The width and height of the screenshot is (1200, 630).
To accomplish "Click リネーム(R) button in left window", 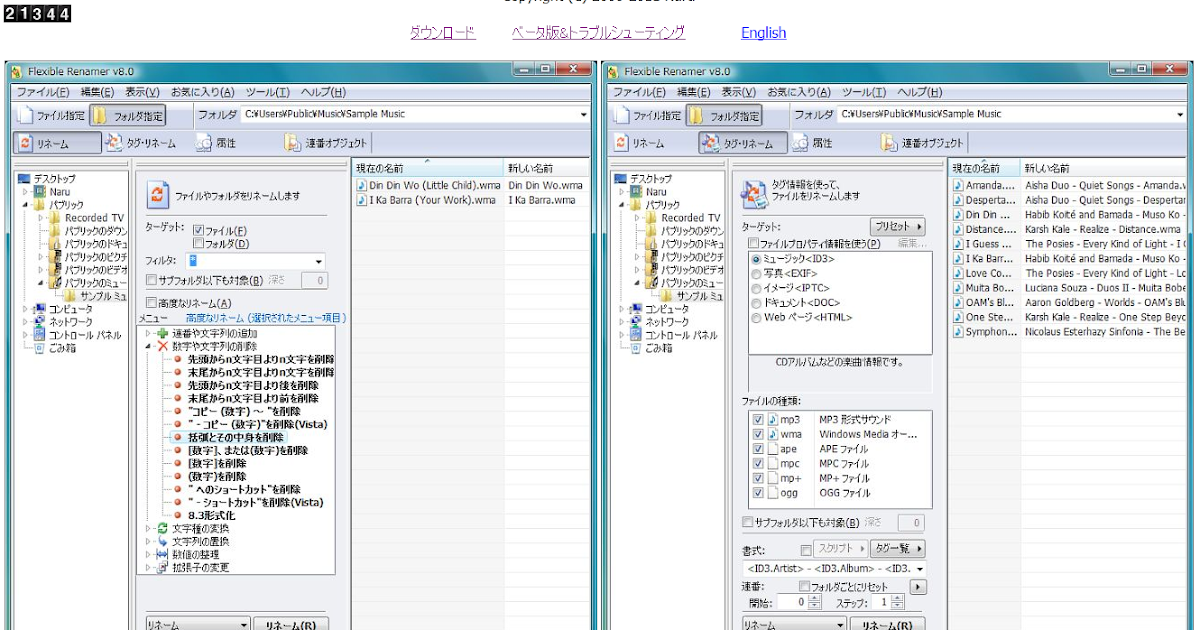I will click(291, 625).
